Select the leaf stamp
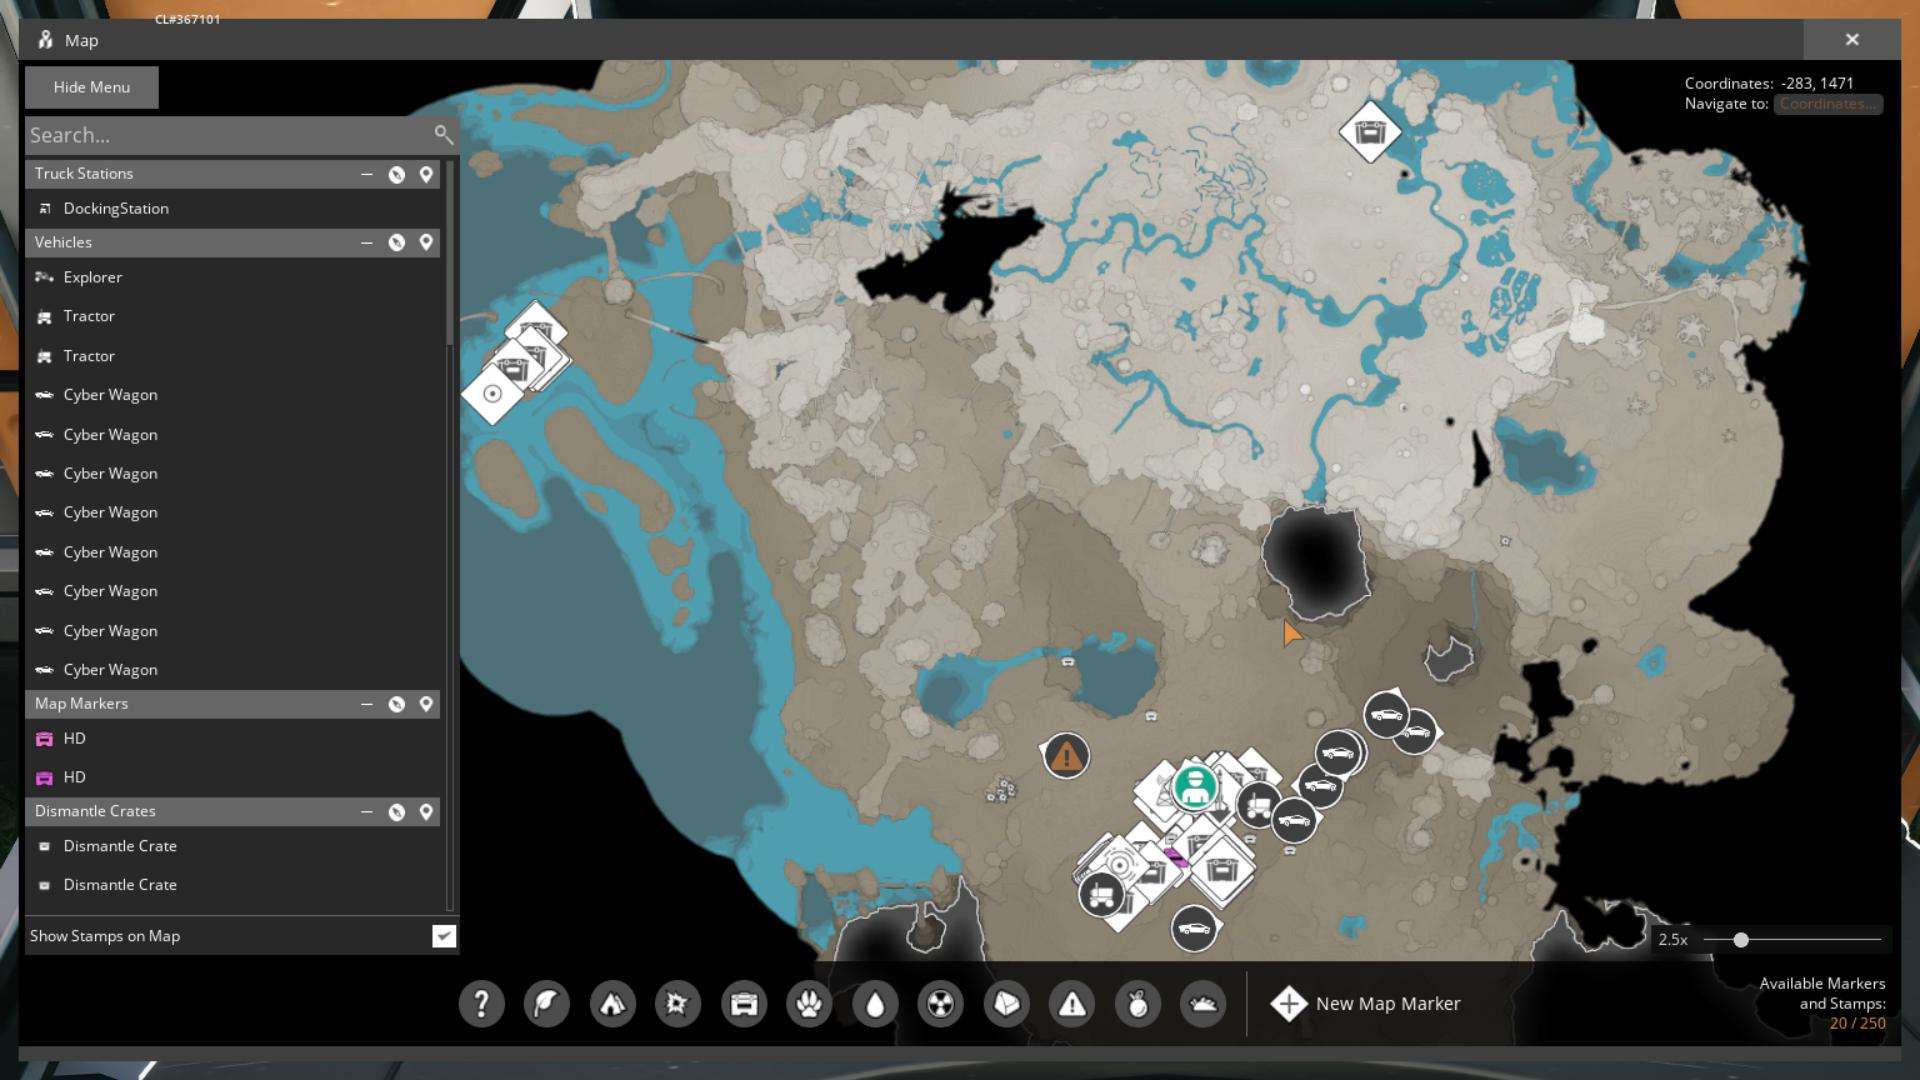This screenshot has height=1080, width=1920. click(546, 1003)
